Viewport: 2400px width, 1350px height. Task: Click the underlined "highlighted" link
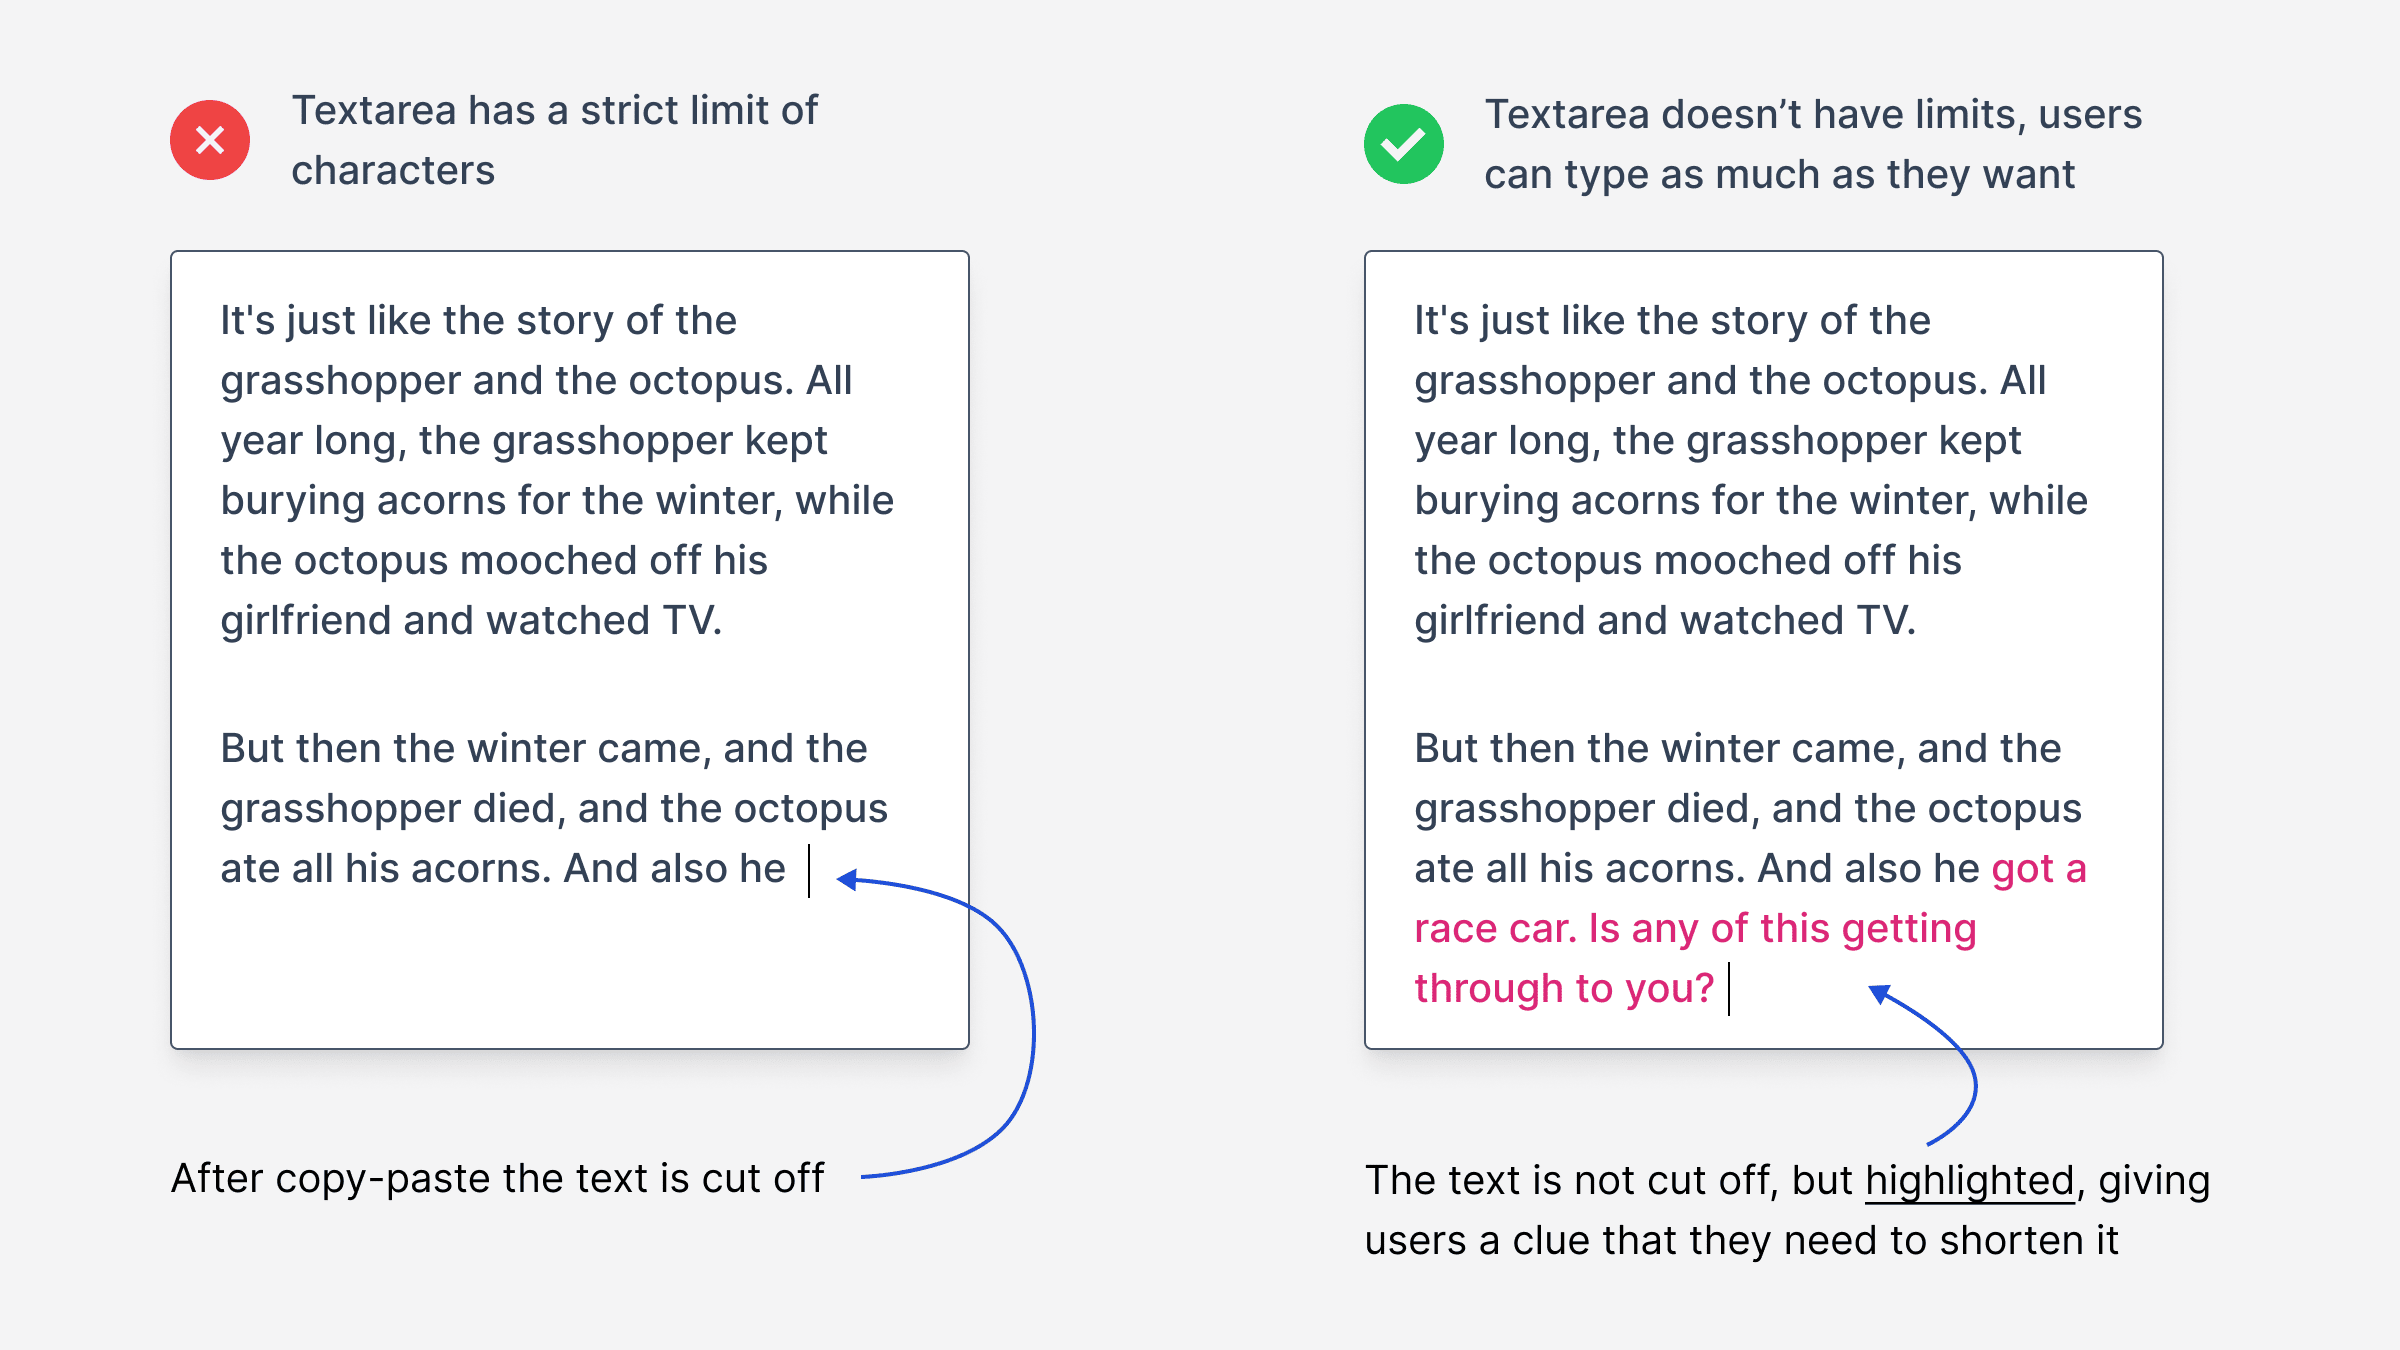[1969, 1181]
